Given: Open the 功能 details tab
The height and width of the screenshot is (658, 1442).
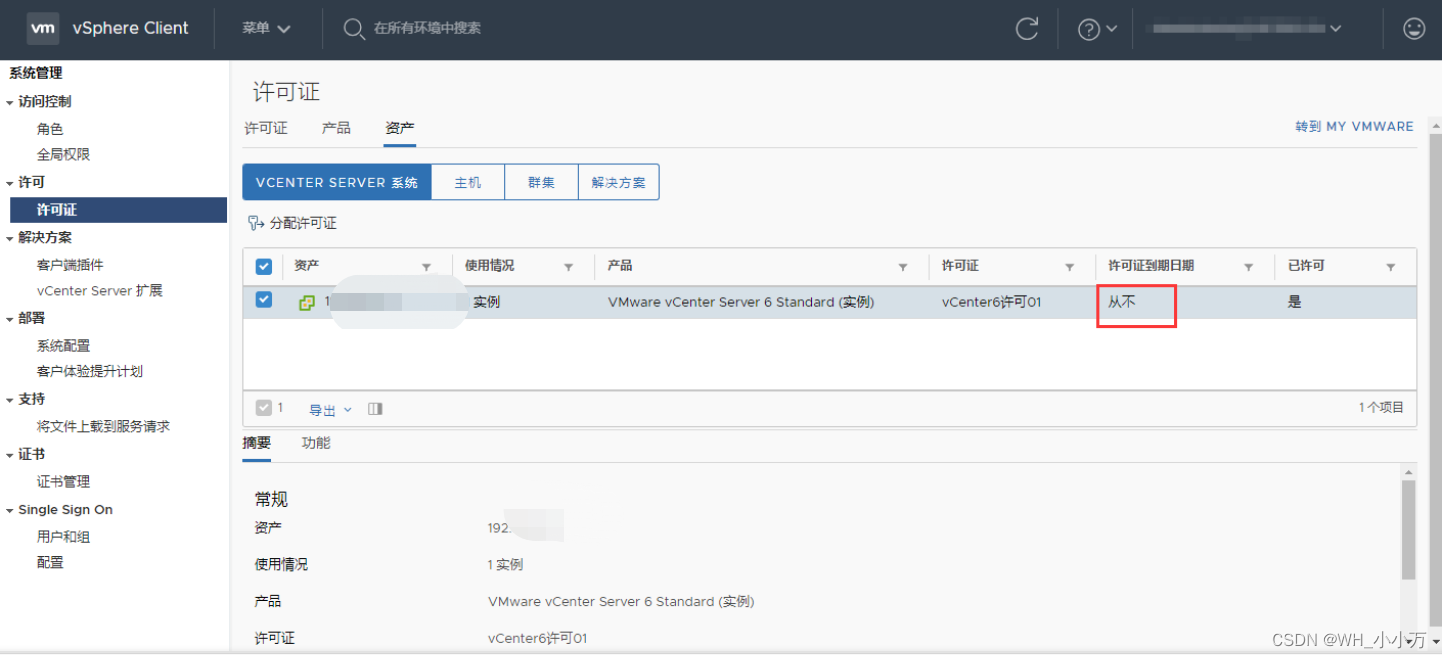Looking at the screenshot, I should click(x=316, y=442).
